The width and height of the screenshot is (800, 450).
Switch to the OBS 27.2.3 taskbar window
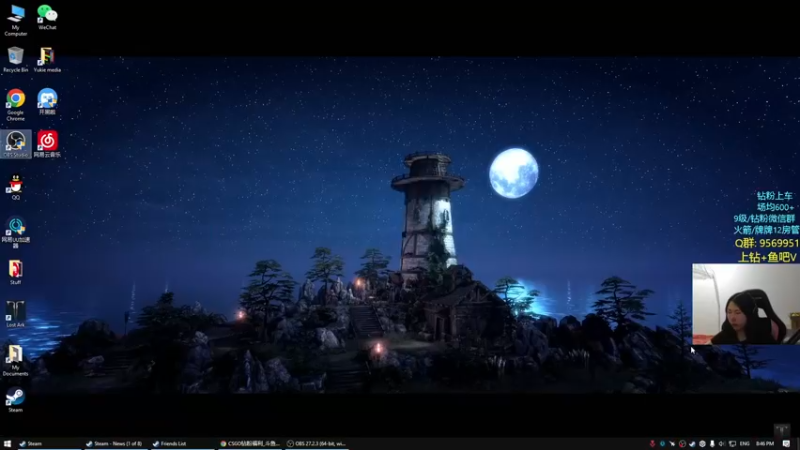click(x=316, y=444)
